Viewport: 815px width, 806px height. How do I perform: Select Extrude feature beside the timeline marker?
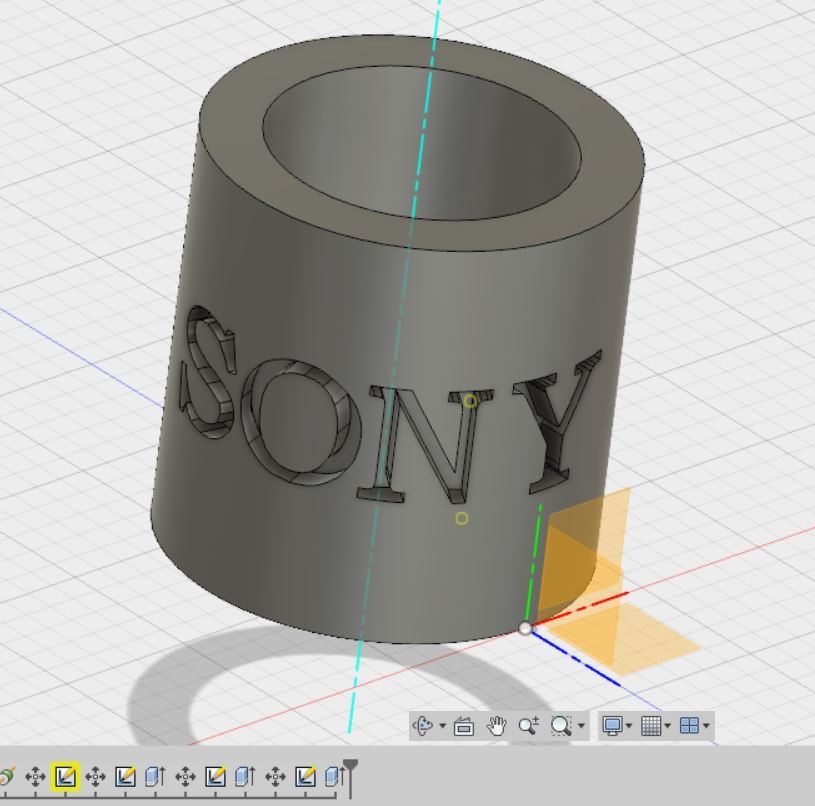click(x=334, y=777)
